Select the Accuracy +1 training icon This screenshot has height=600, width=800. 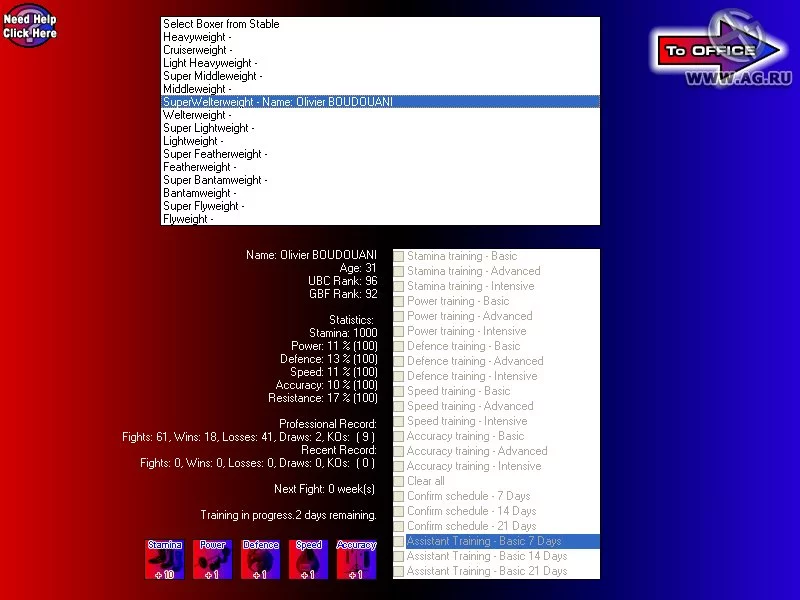click(357, 559)
